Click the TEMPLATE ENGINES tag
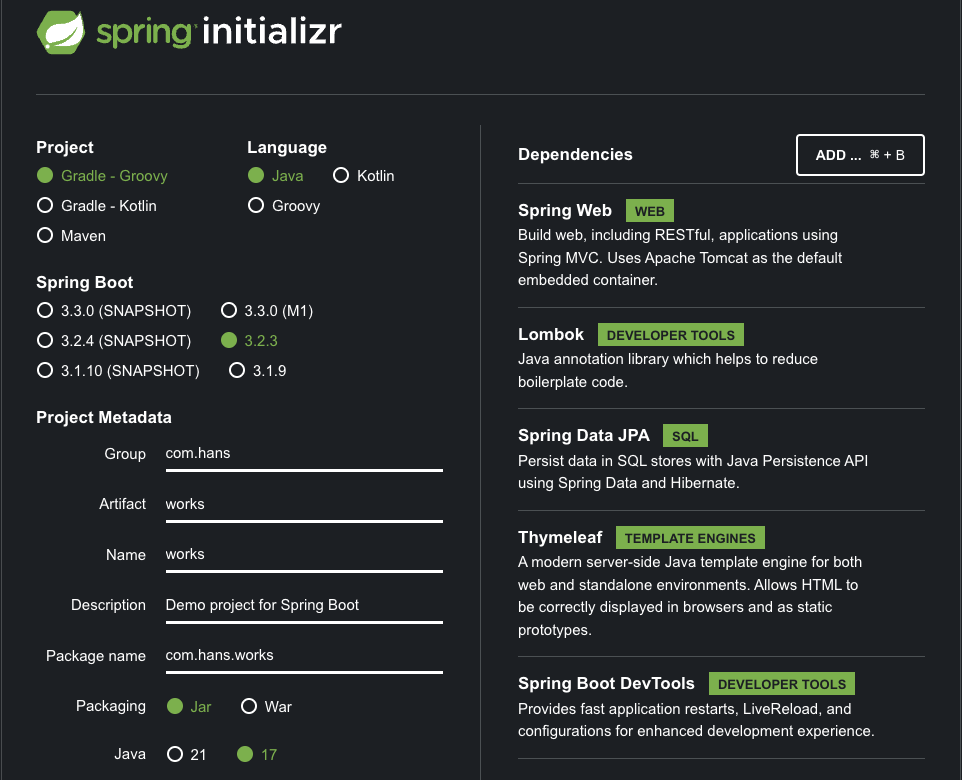The width and height of the screenshot is (962, 780). (x=690, y=538)
